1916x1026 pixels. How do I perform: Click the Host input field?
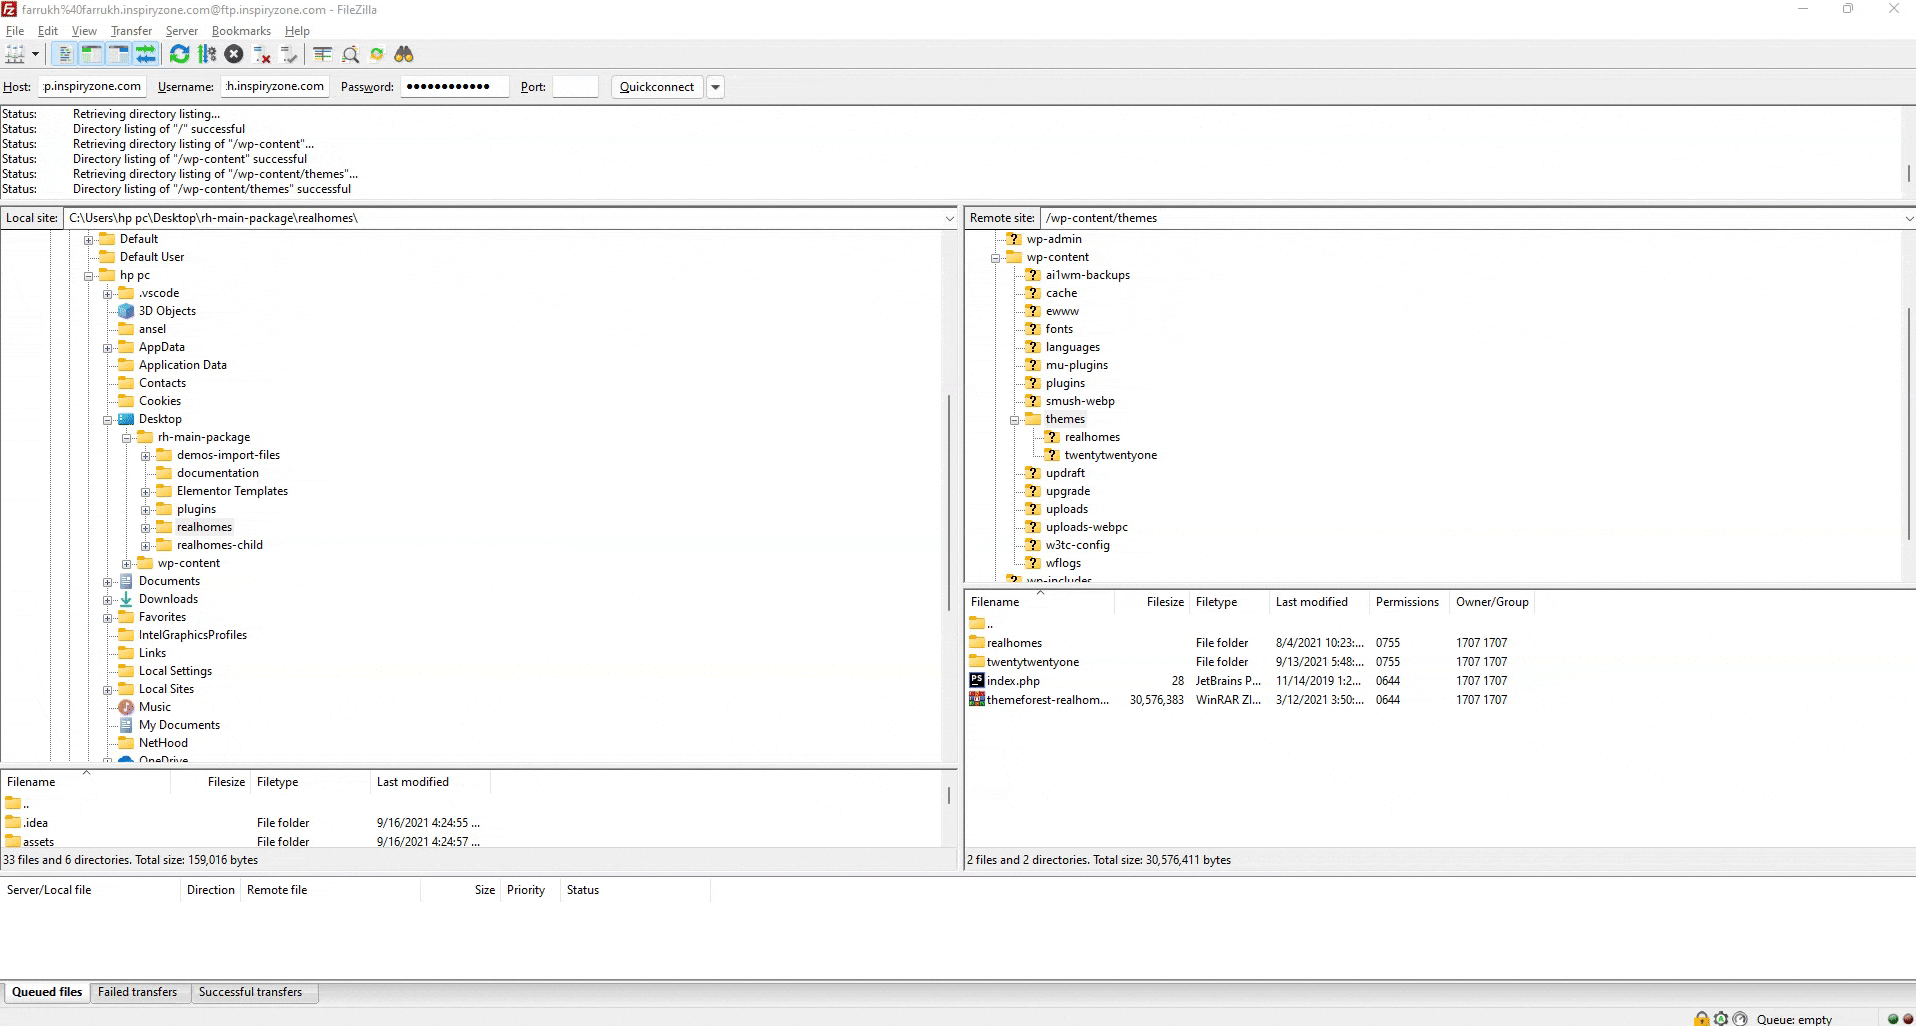point(92,87)
